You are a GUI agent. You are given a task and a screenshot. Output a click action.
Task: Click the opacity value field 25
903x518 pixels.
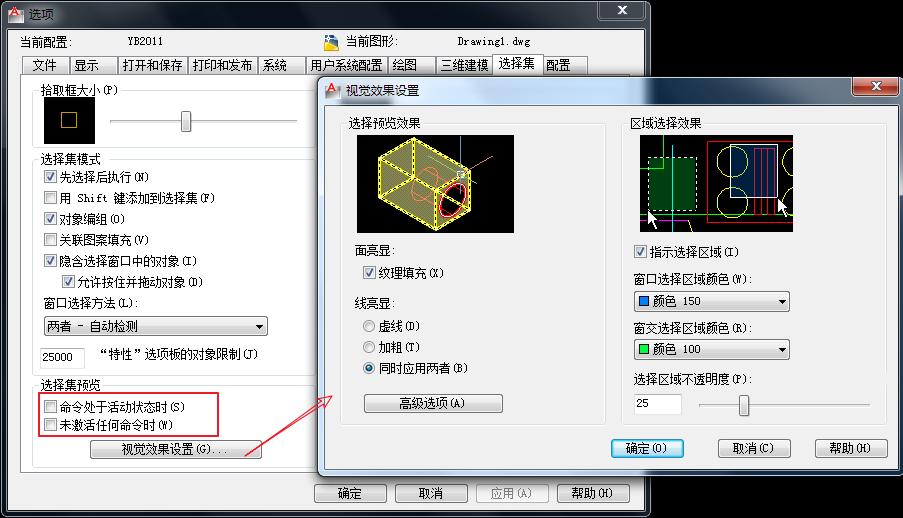coord(658,404)
